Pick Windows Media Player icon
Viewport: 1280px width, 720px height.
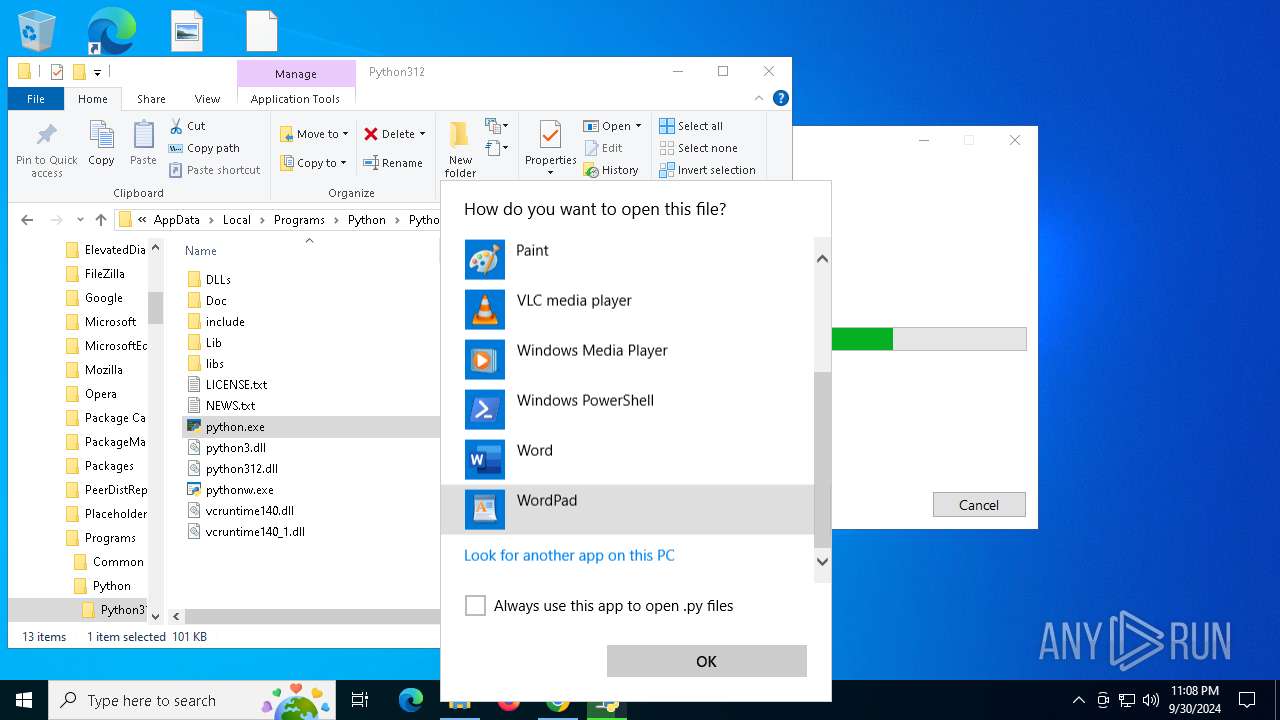tap(485, 360)
